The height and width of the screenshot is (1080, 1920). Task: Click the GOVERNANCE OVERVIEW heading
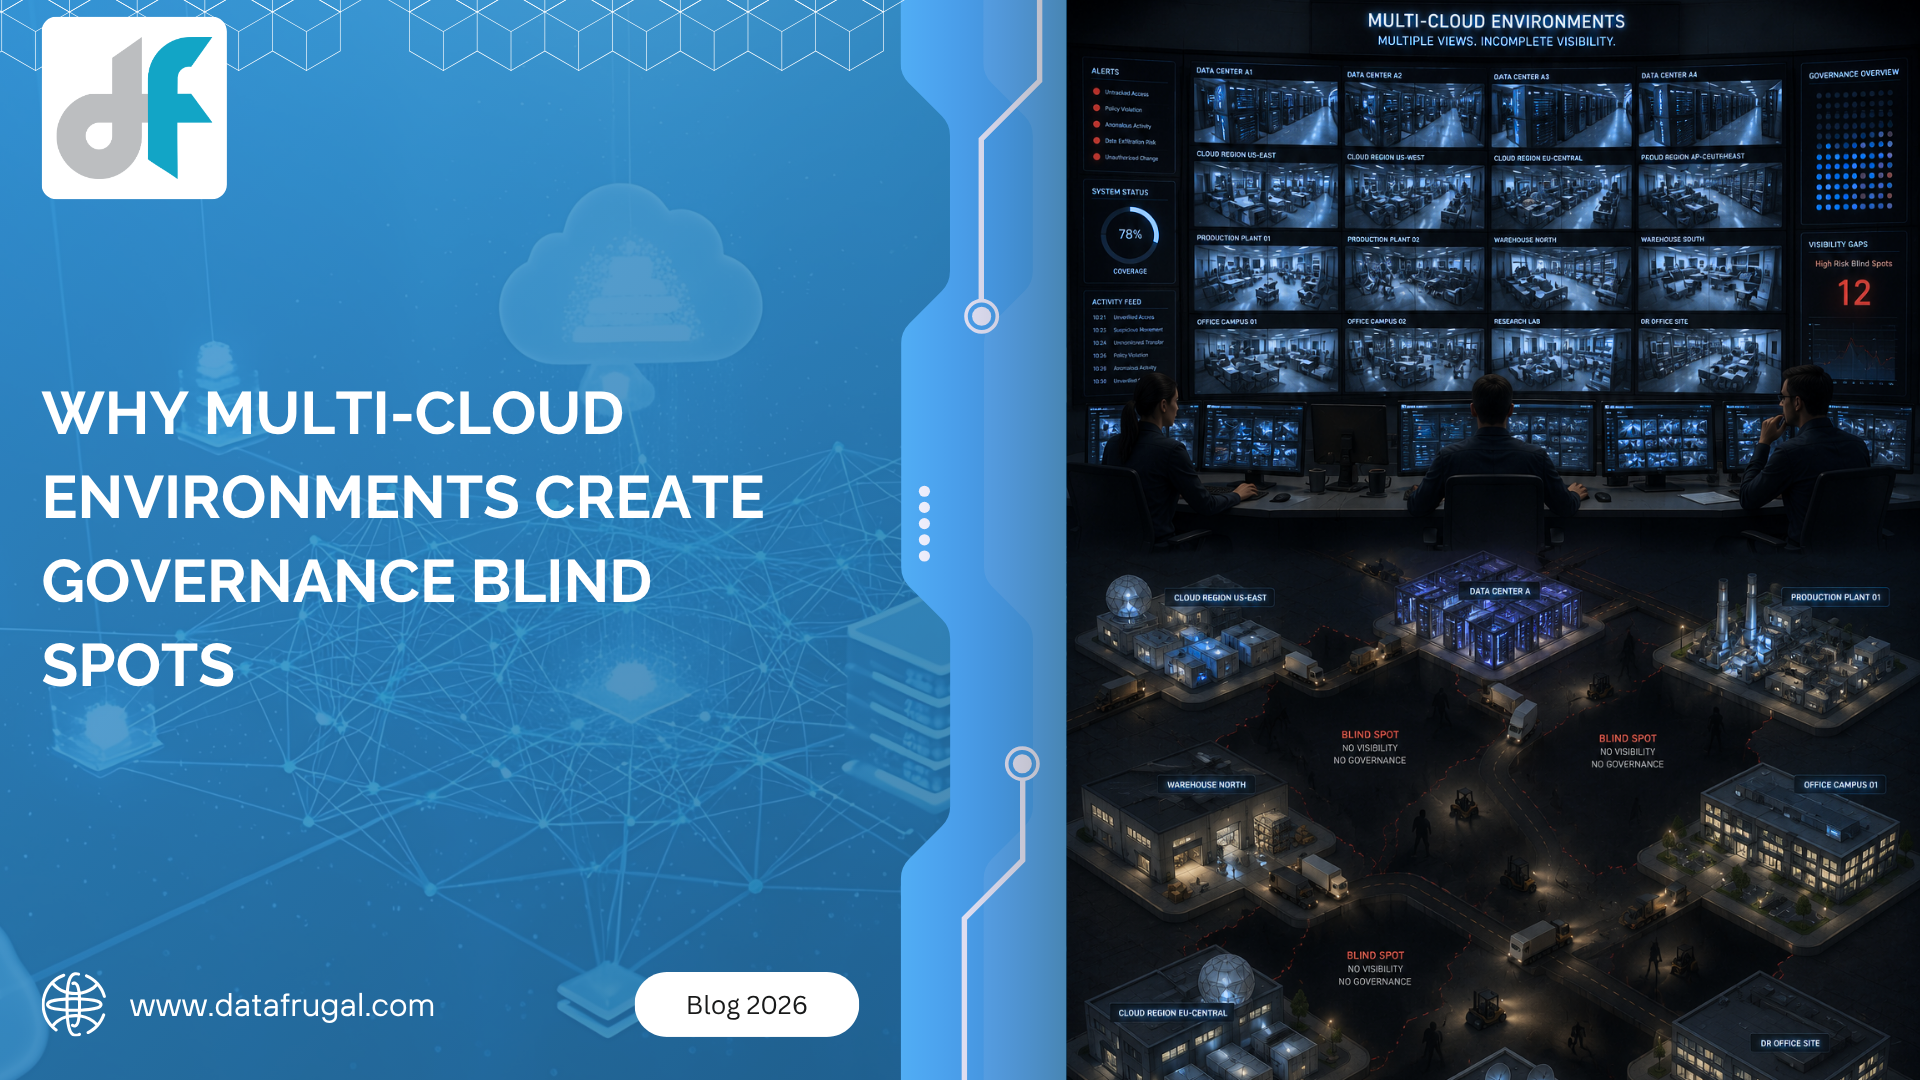[x=1853, y=74]
